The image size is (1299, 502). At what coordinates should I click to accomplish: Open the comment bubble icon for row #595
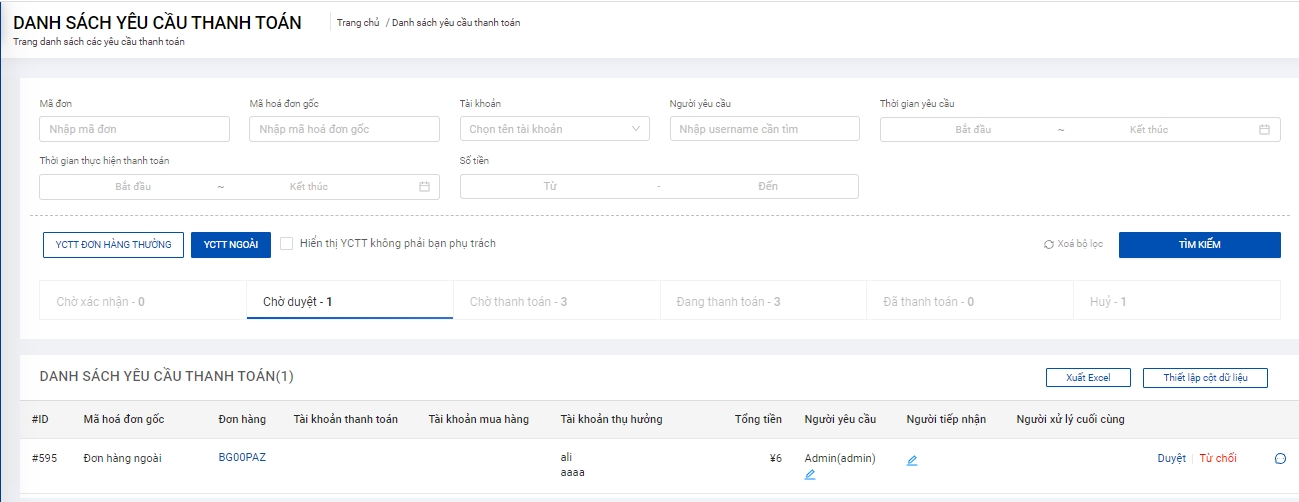tap(1280, 459)
